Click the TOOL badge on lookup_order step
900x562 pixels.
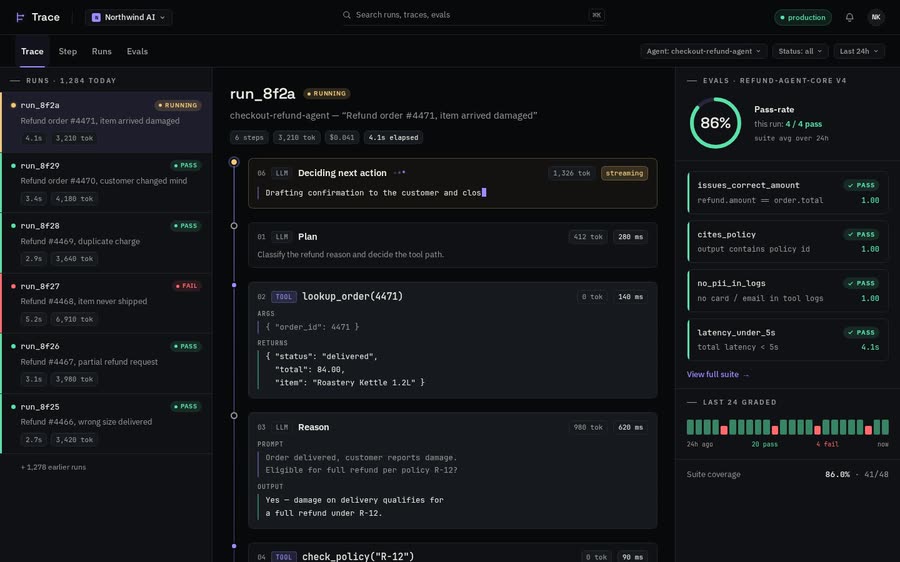click(x=284, y=297)
